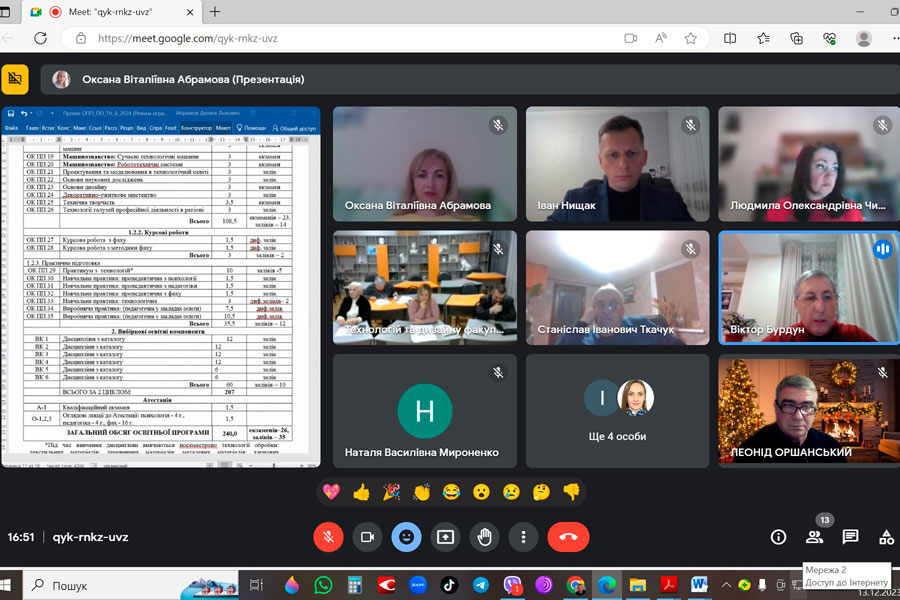900x600 pixels.
Task: View site information lock icon
Action: [x=81, y=38]
